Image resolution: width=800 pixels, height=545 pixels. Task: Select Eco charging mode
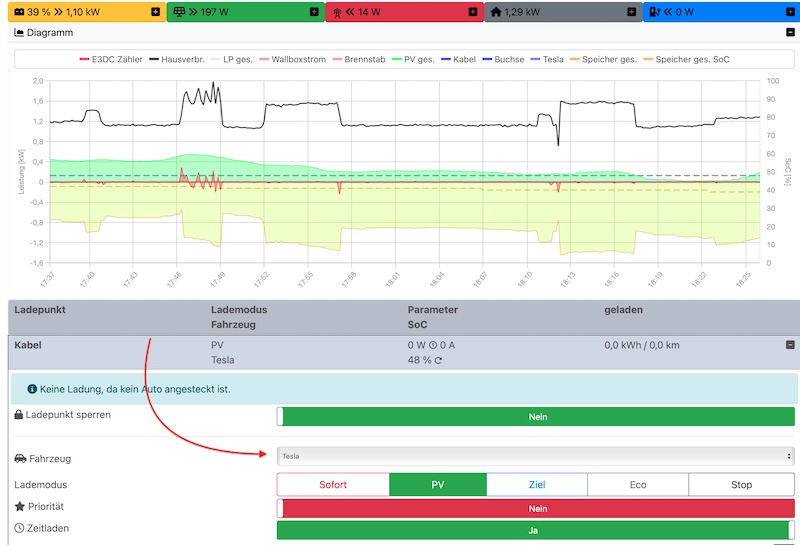638,485
